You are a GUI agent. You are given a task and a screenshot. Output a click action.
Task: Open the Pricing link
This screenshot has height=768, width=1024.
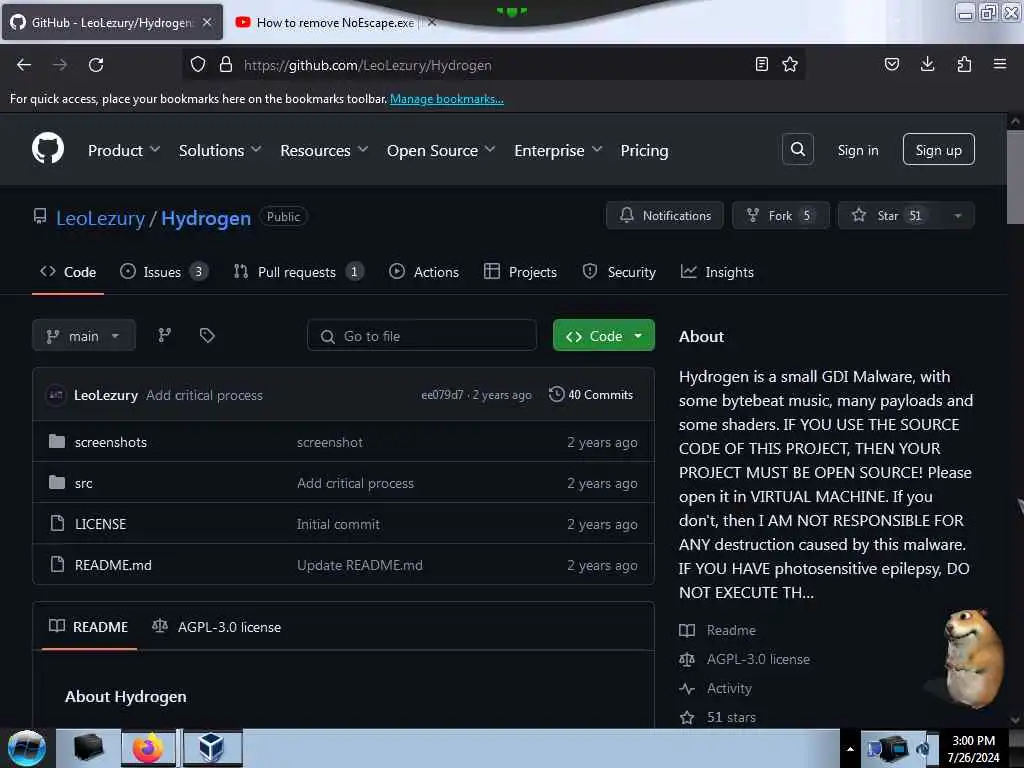pos(644,151)
